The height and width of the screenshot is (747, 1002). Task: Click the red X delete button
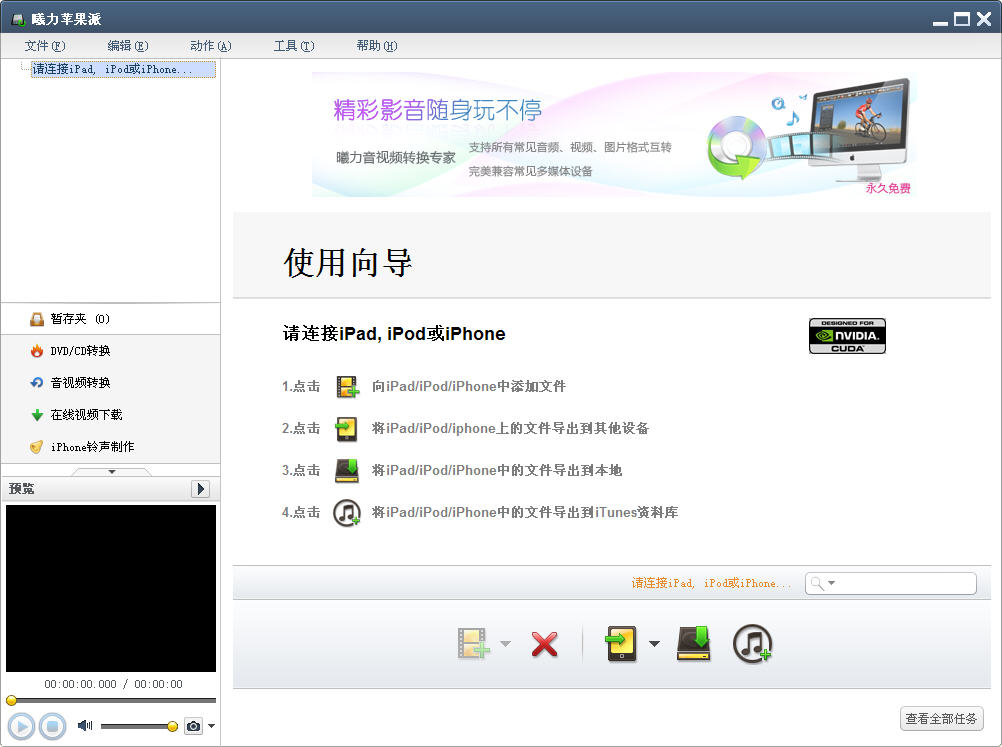pos(544,644)
